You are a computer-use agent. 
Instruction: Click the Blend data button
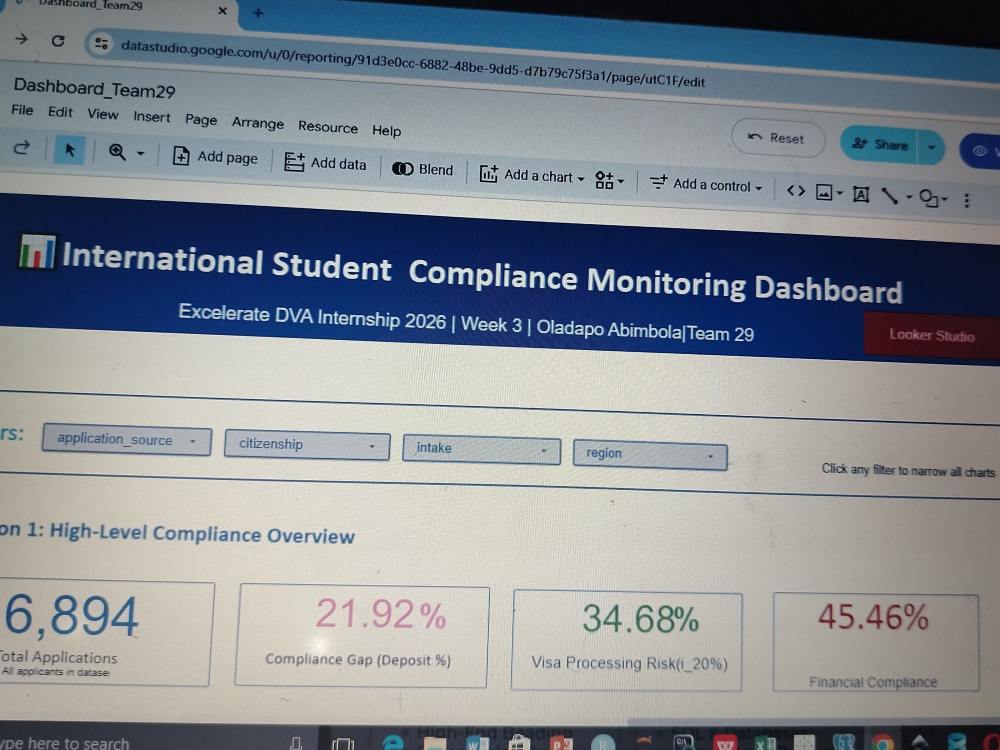tap(423, 169)
